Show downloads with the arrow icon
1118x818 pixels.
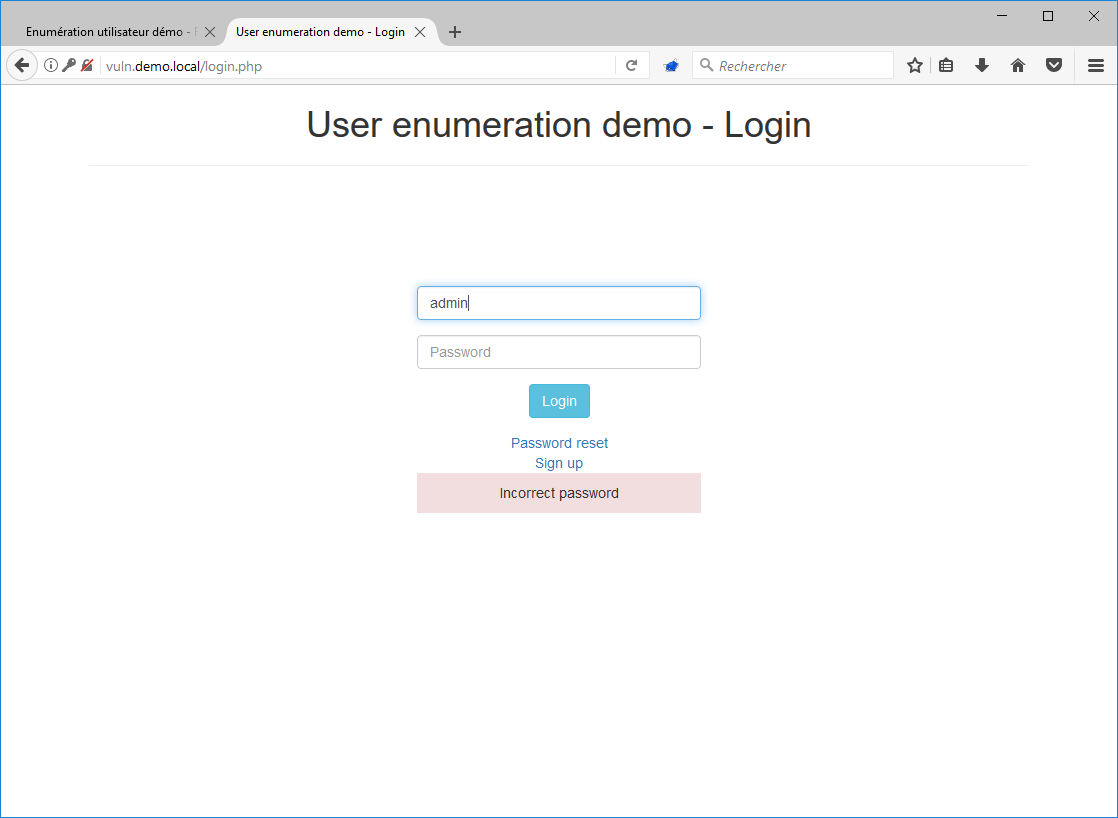pos(982,64)
